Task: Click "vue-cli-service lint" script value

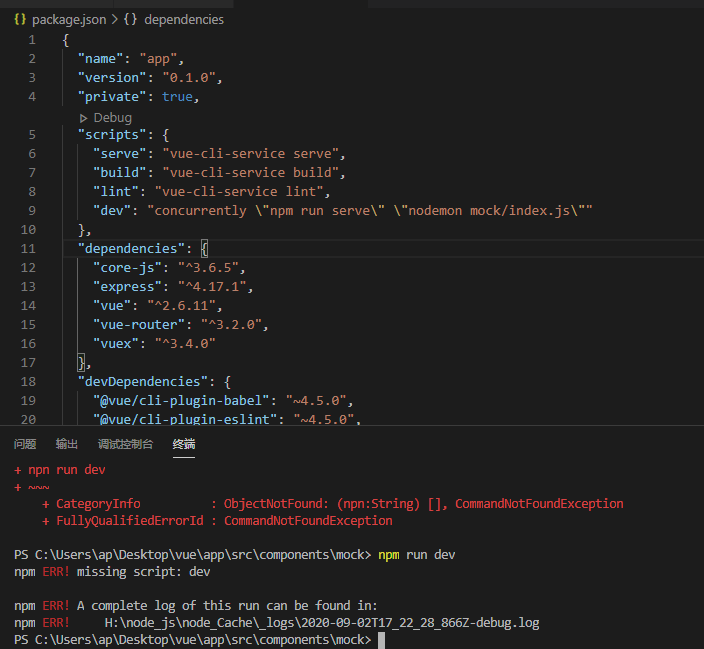Action: point(239,192)
